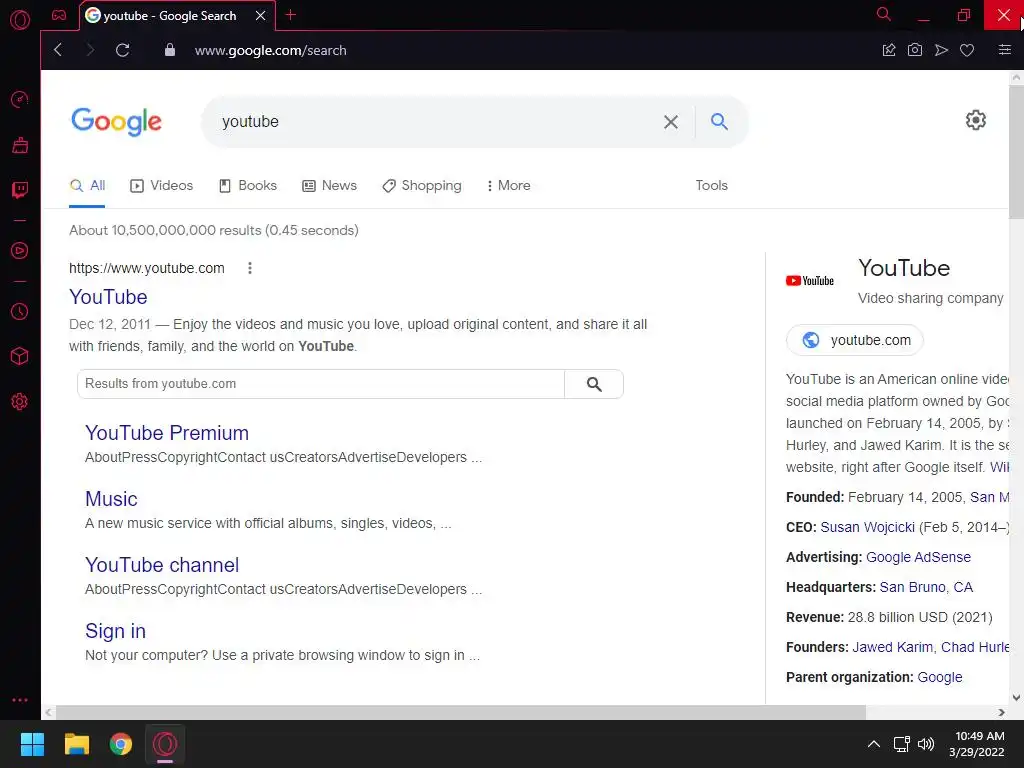The height and width of the screenshot is (768, 1024).
Task: Open Jawed Karim founder link
Action: (892, 647)
